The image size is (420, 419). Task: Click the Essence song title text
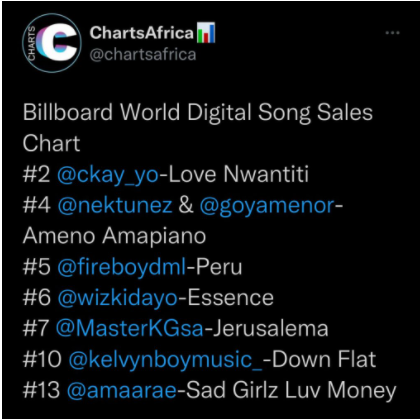pyautogui.click(x=230, y=298)
